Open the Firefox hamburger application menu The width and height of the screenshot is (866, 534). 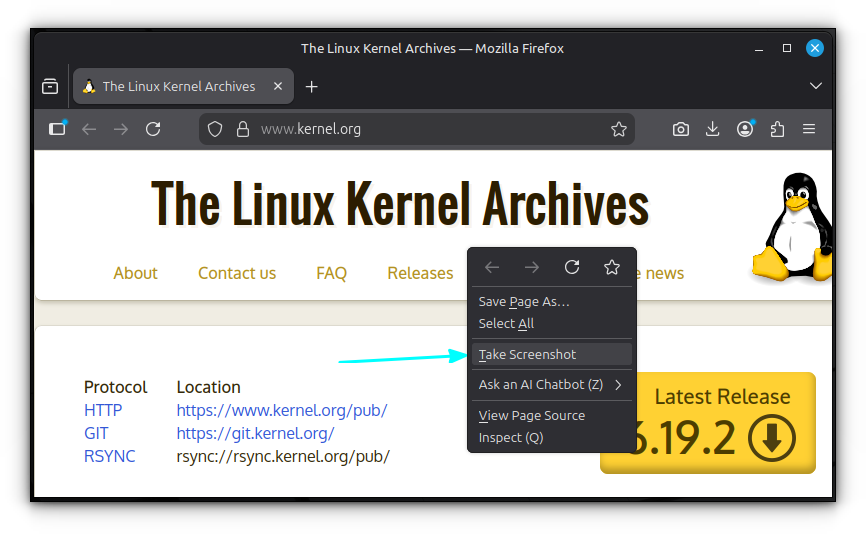[x=809, y=129]
